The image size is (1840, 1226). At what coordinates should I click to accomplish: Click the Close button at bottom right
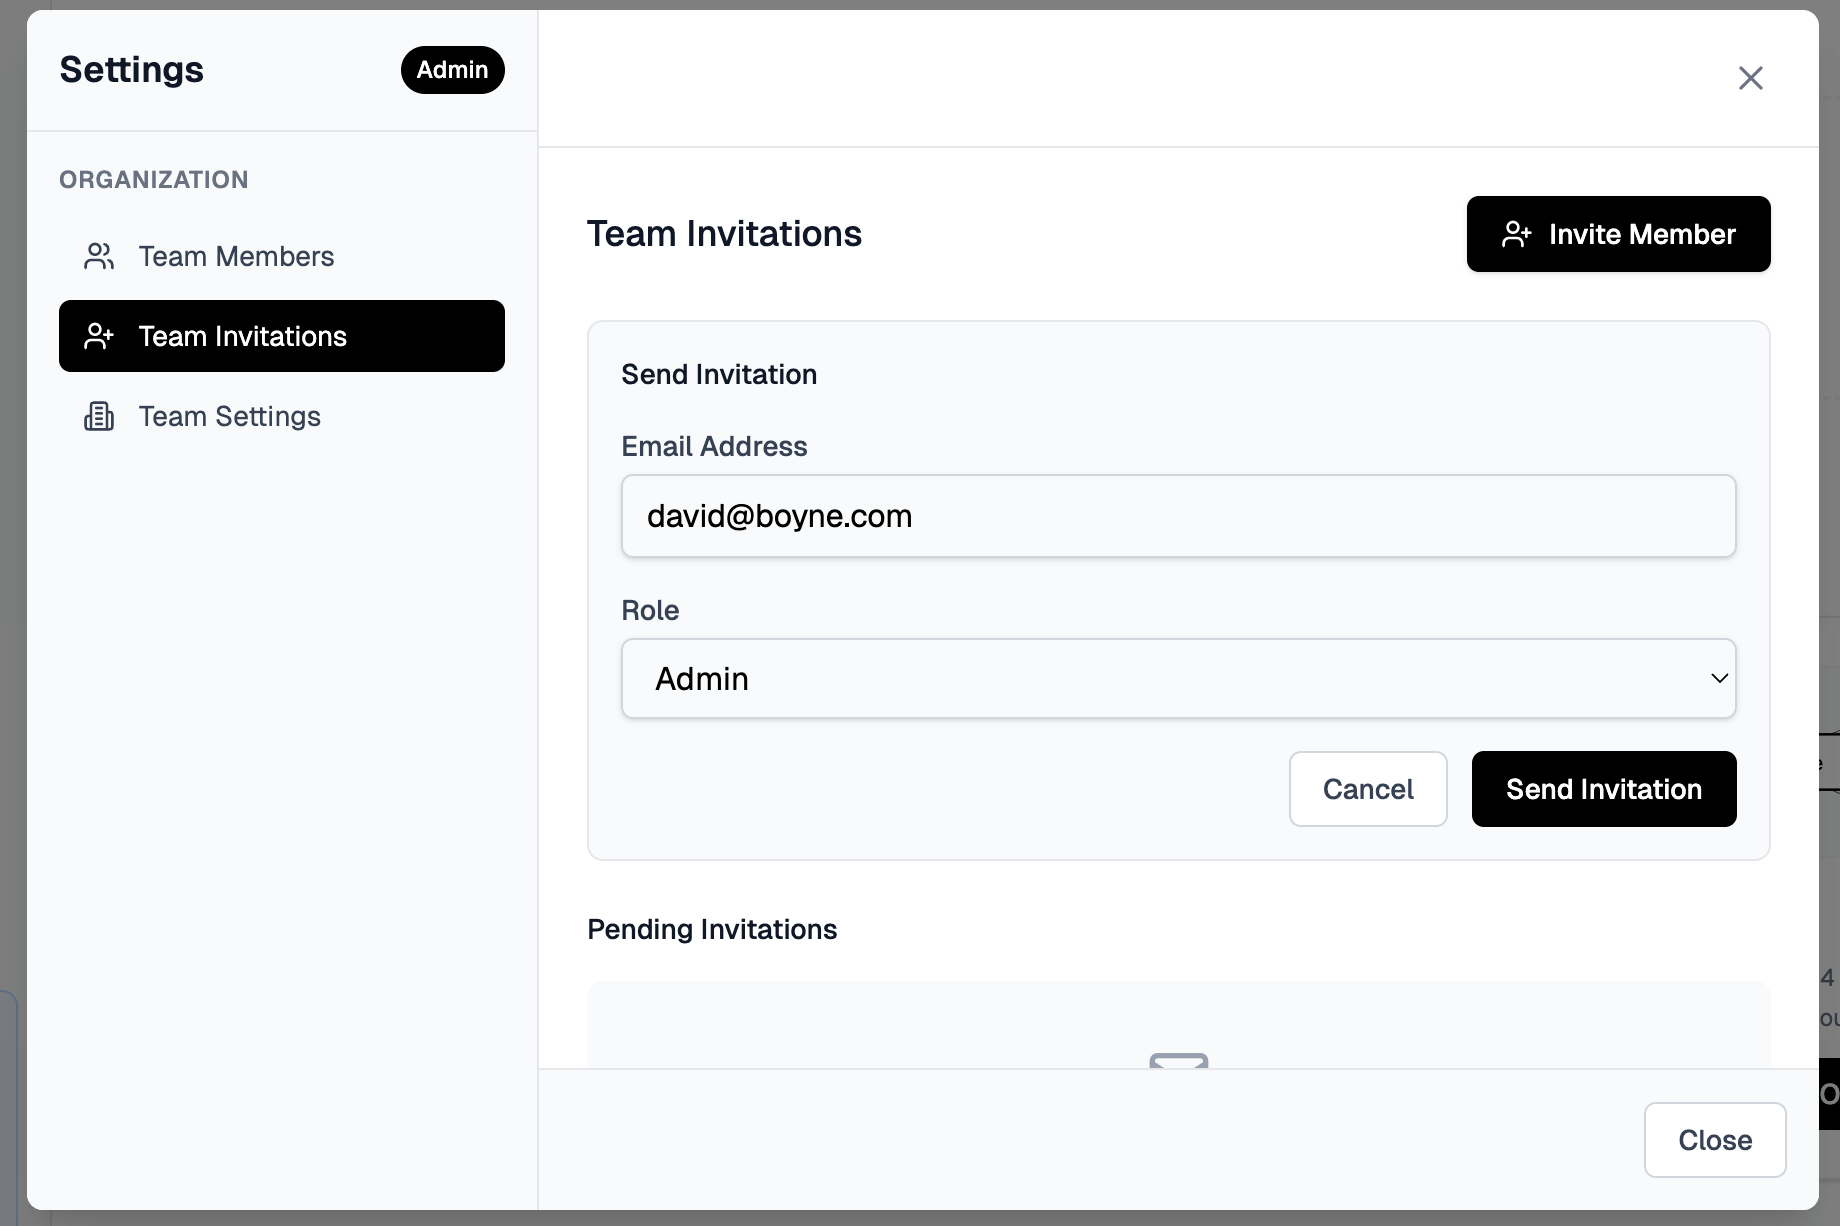(1715, 1140)
